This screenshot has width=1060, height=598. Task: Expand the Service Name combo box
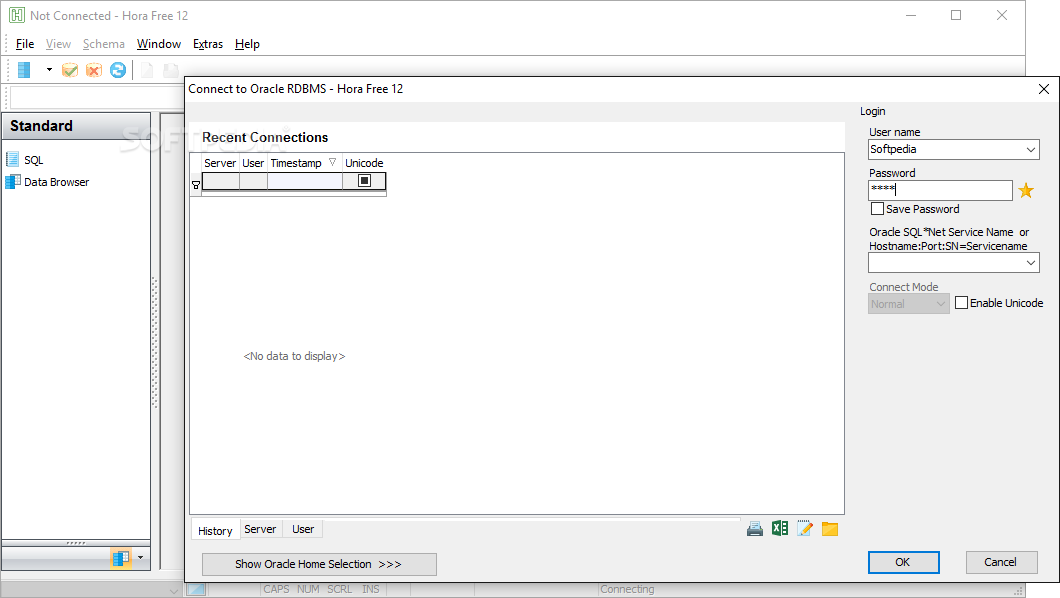1031,262
